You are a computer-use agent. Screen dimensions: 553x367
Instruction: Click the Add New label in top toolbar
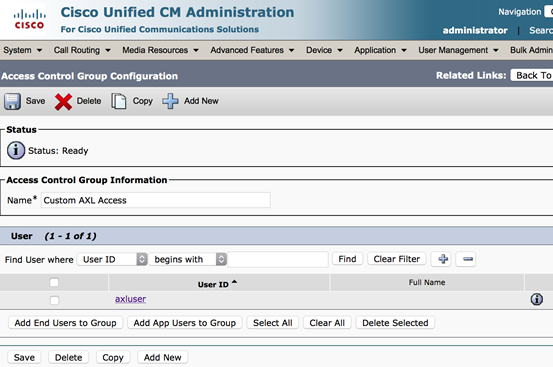click(201, 101)
